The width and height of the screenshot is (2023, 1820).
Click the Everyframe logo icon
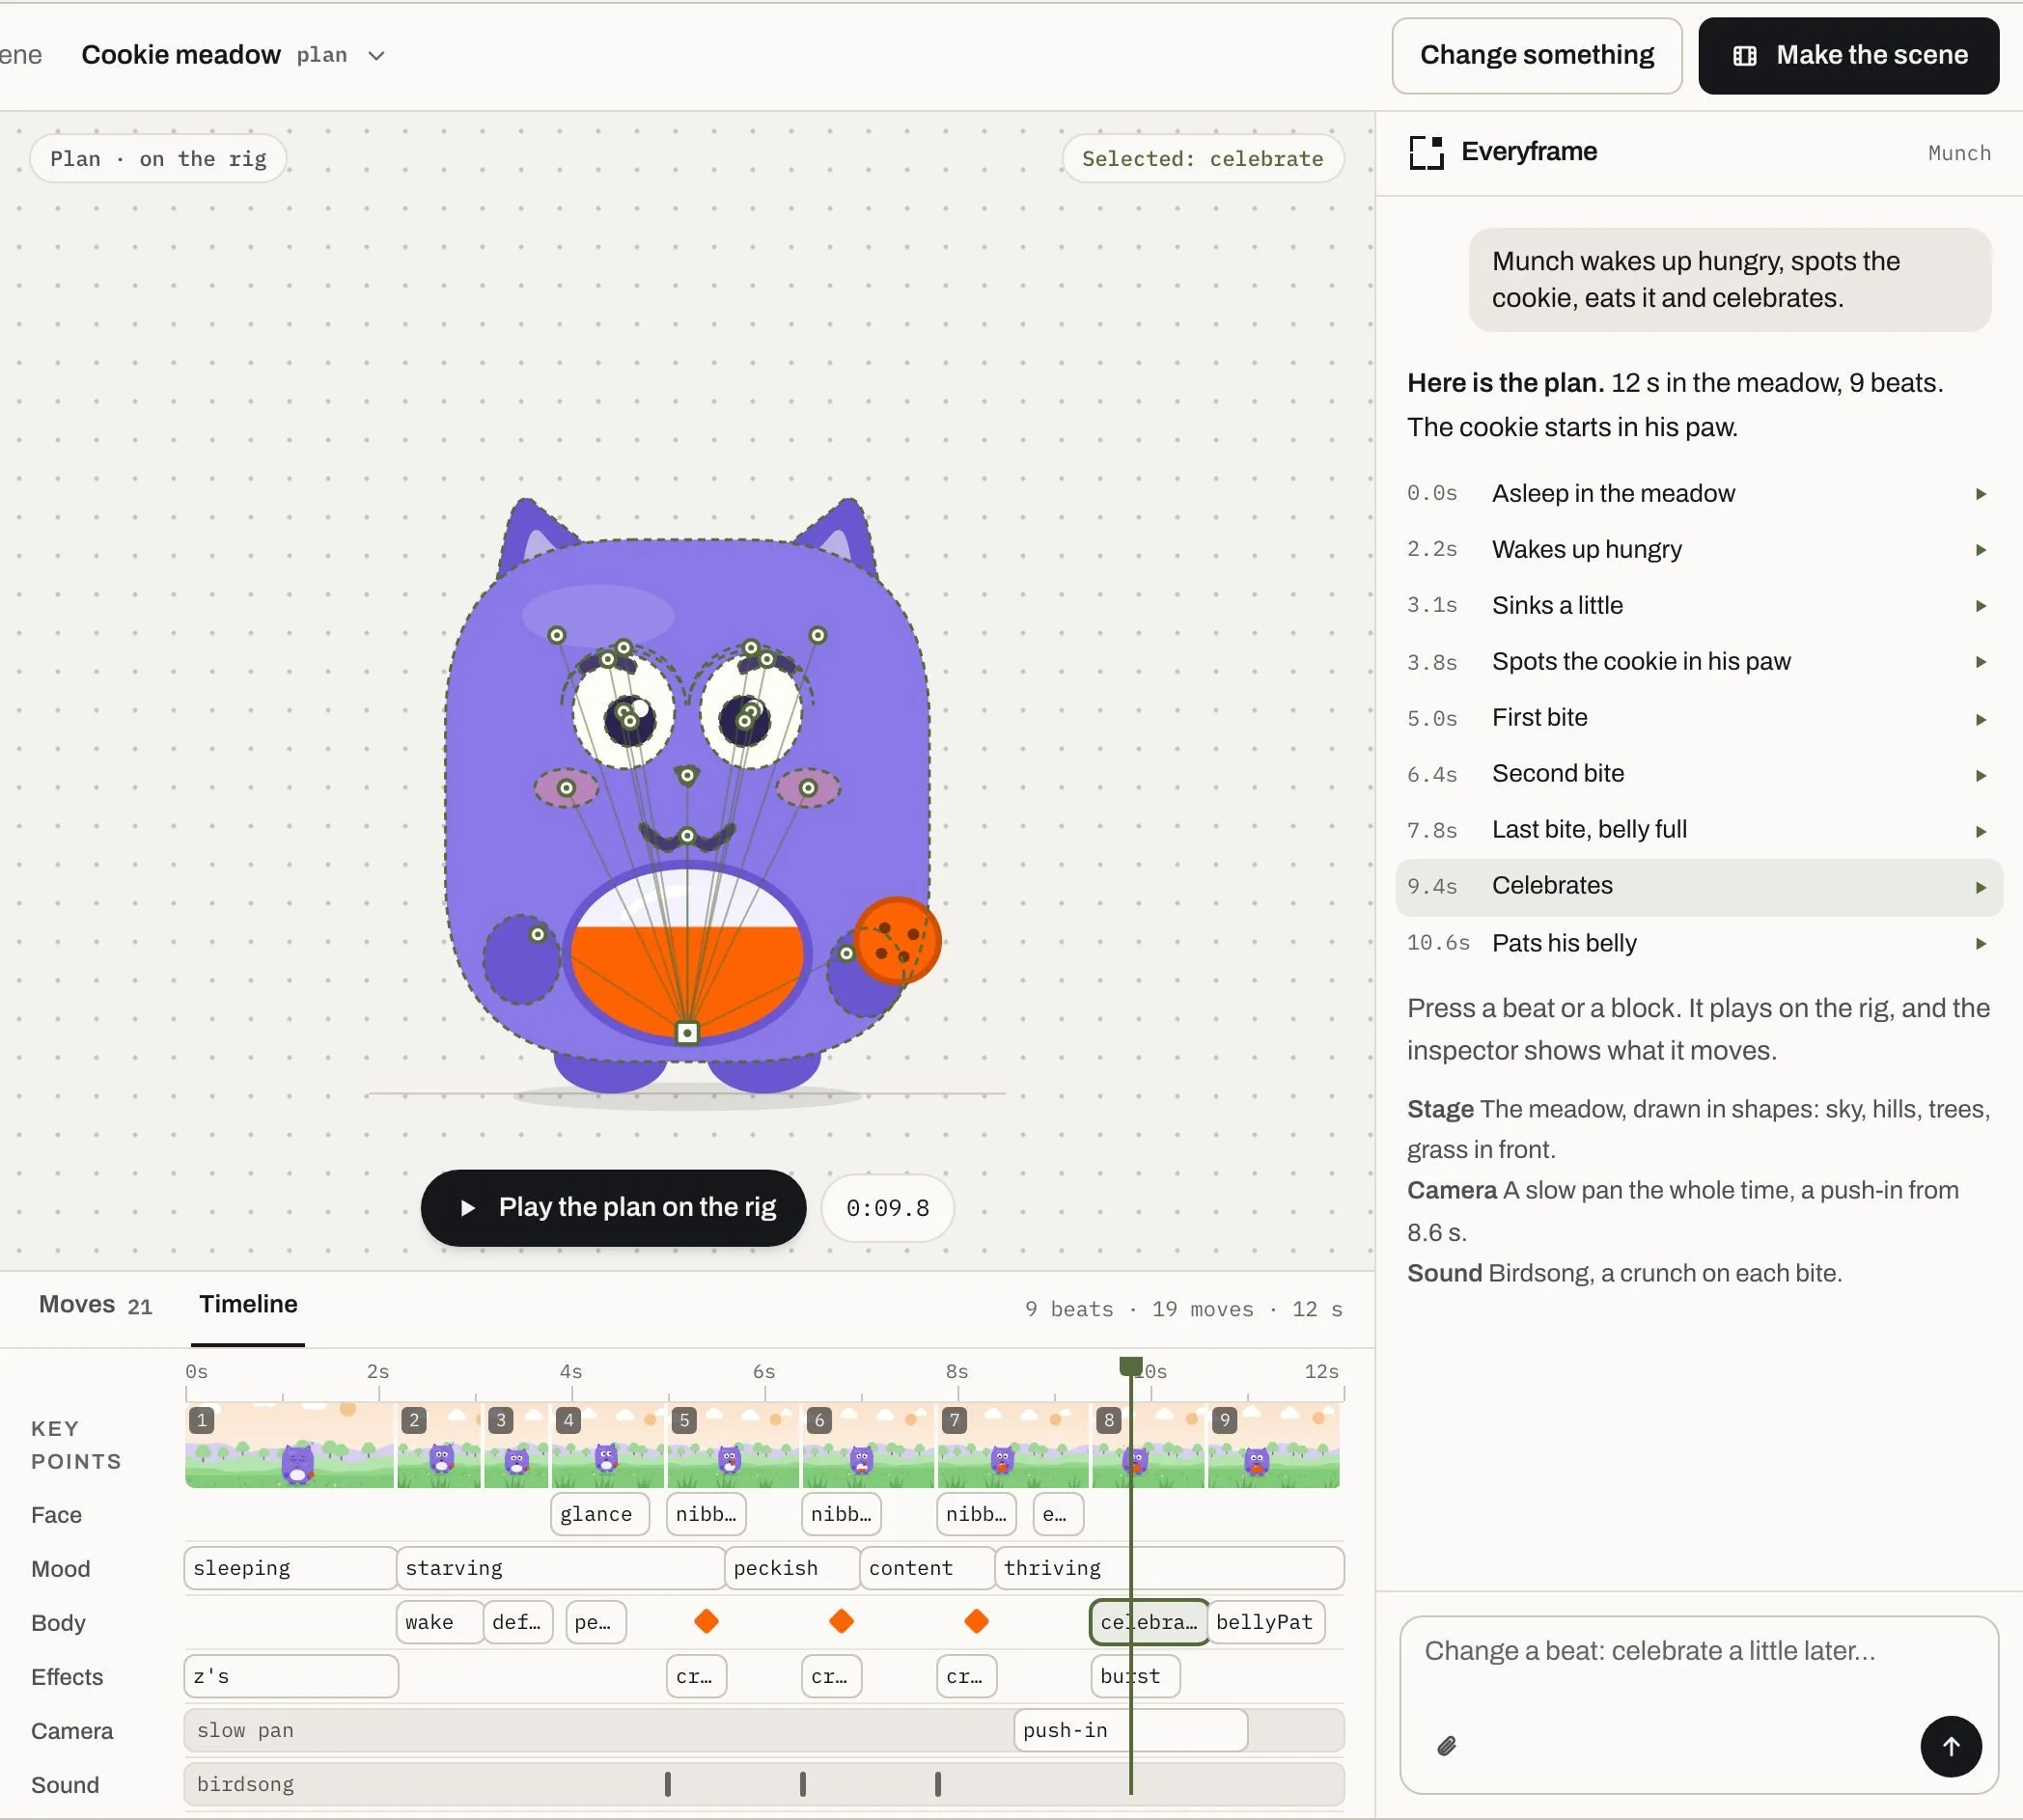point(1426,153)
